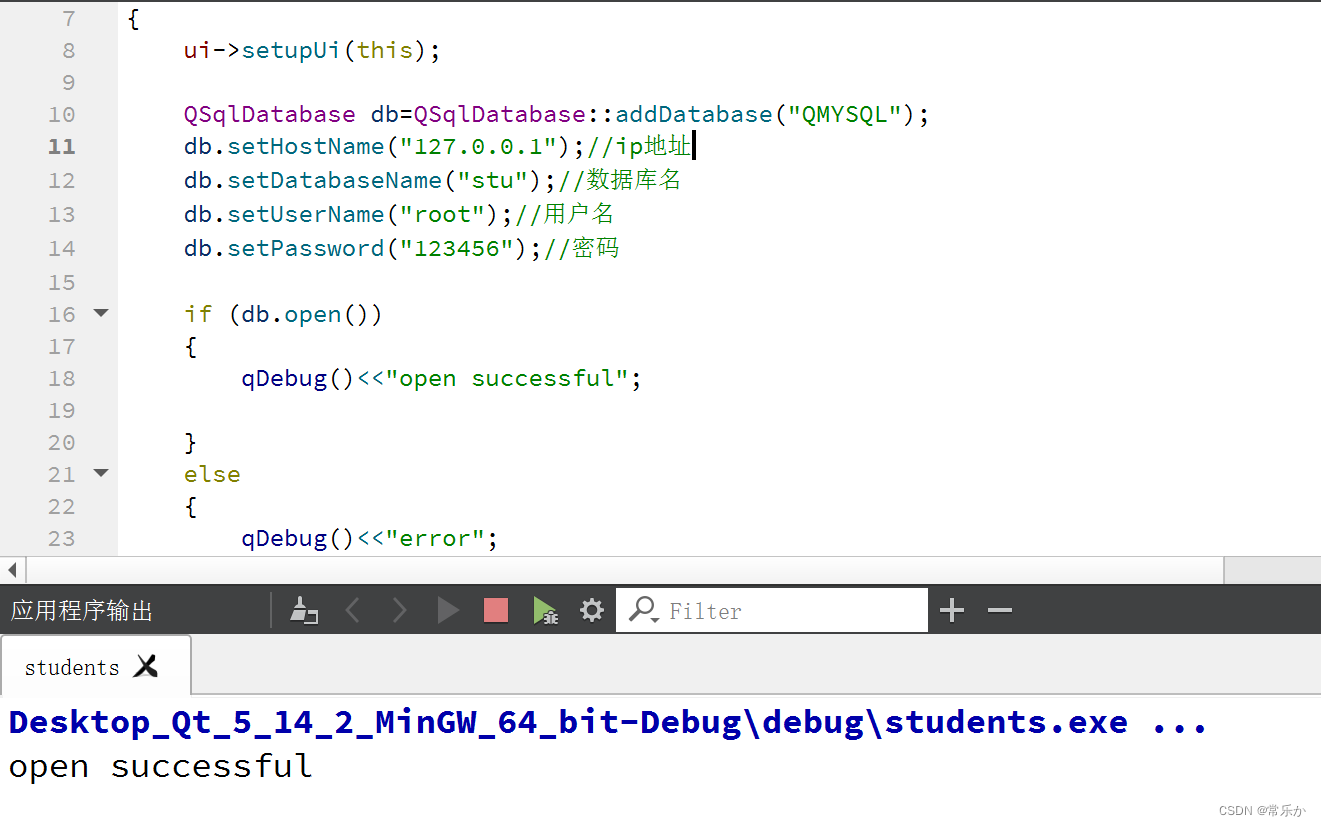1321x826 pixels.
Task: Click the horizontal scrollbar left arrow
Action: click(12, 570)
